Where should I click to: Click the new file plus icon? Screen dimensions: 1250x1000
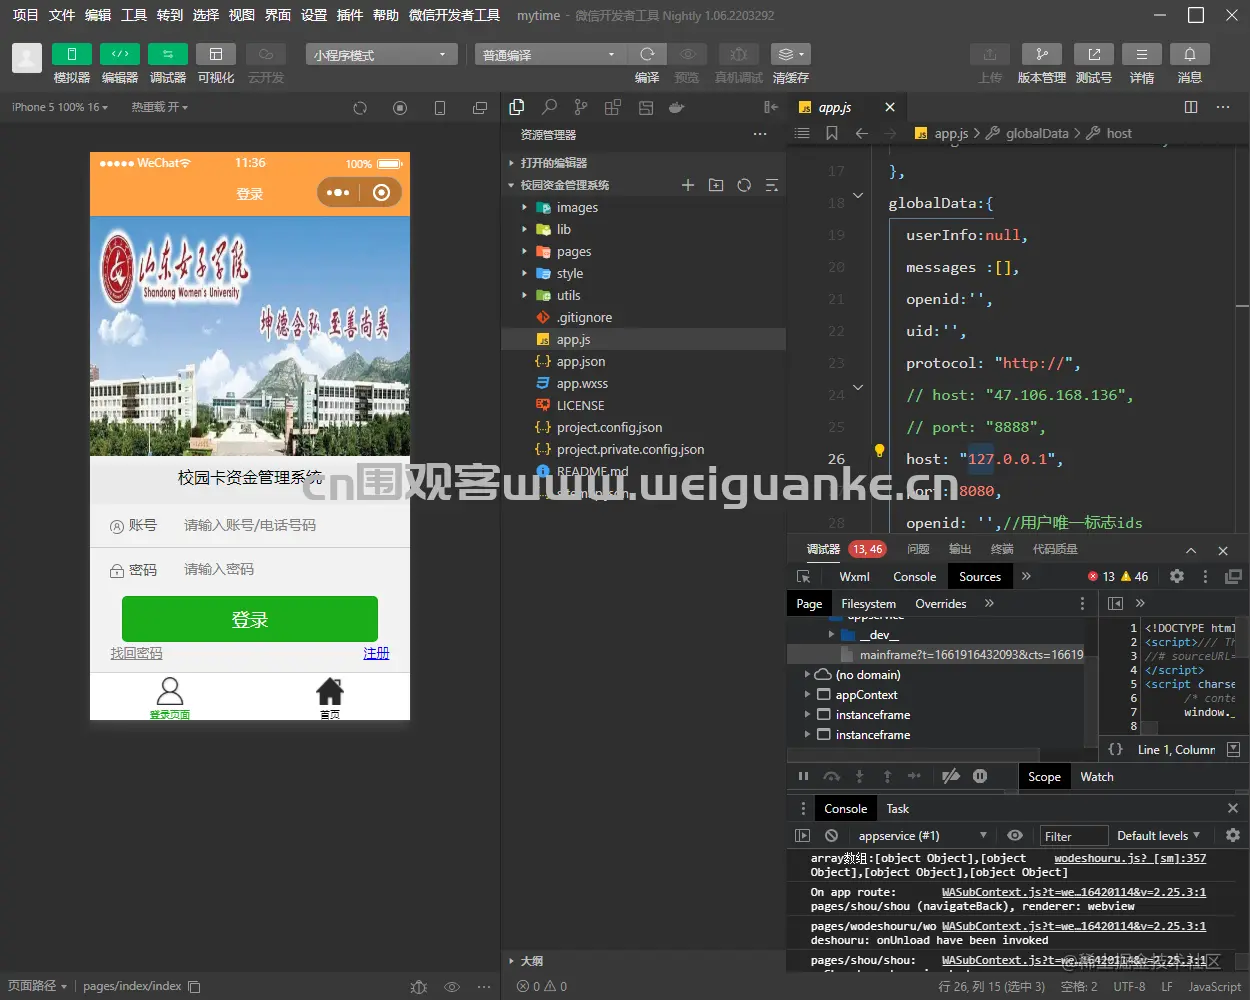(x=688, y=185)
